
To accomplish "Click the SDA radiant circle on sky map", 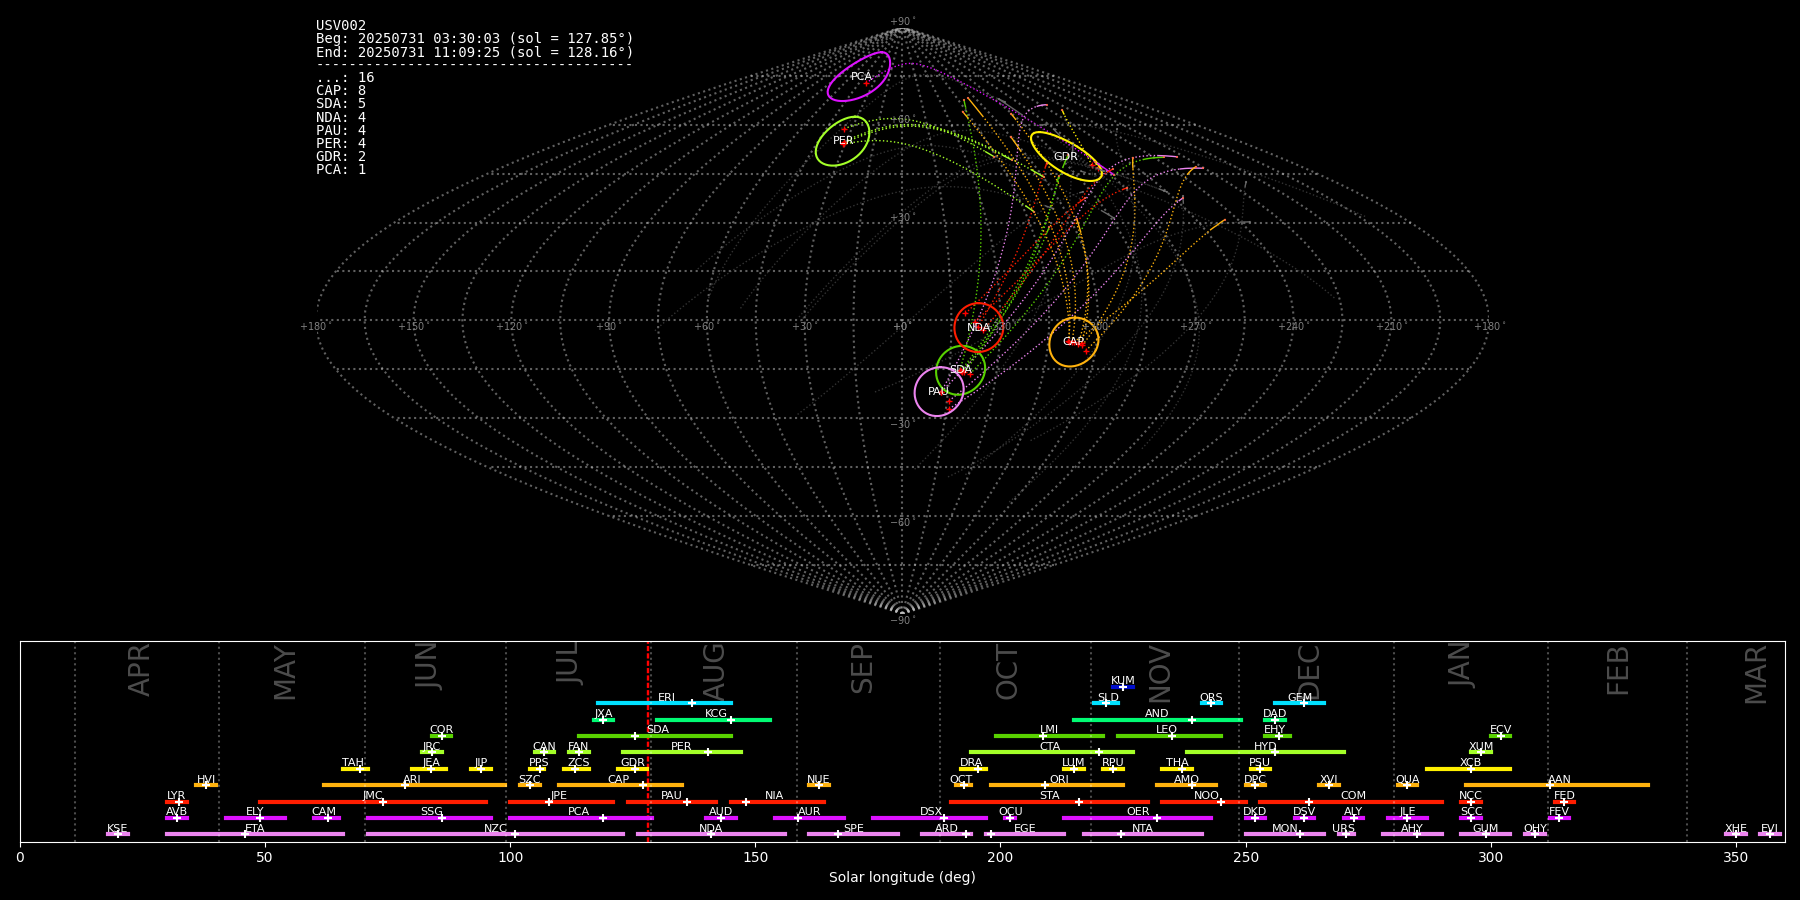I will [961, 370].
